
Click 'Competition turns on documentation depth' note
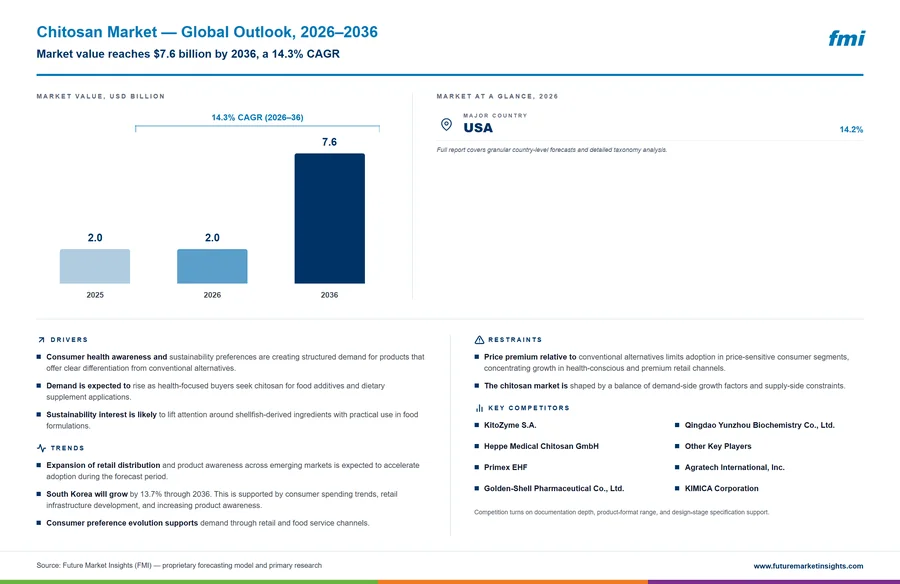(622, 512)
